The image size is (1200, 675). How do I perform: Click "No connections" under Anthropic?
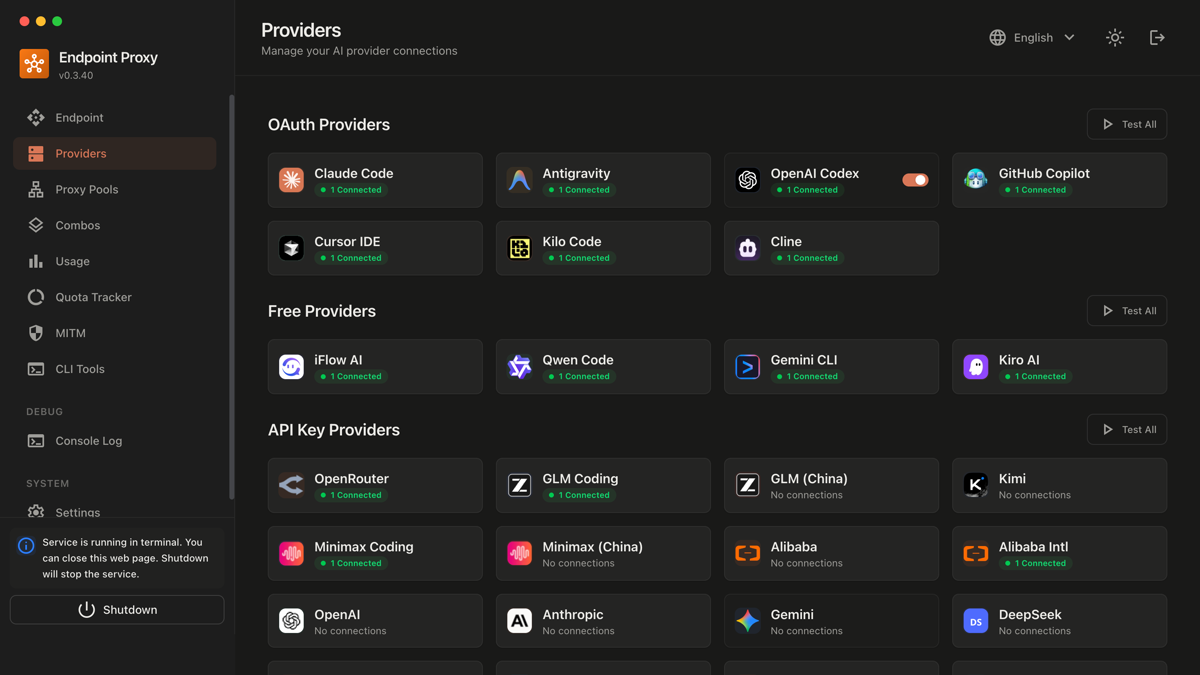point(578,631)
